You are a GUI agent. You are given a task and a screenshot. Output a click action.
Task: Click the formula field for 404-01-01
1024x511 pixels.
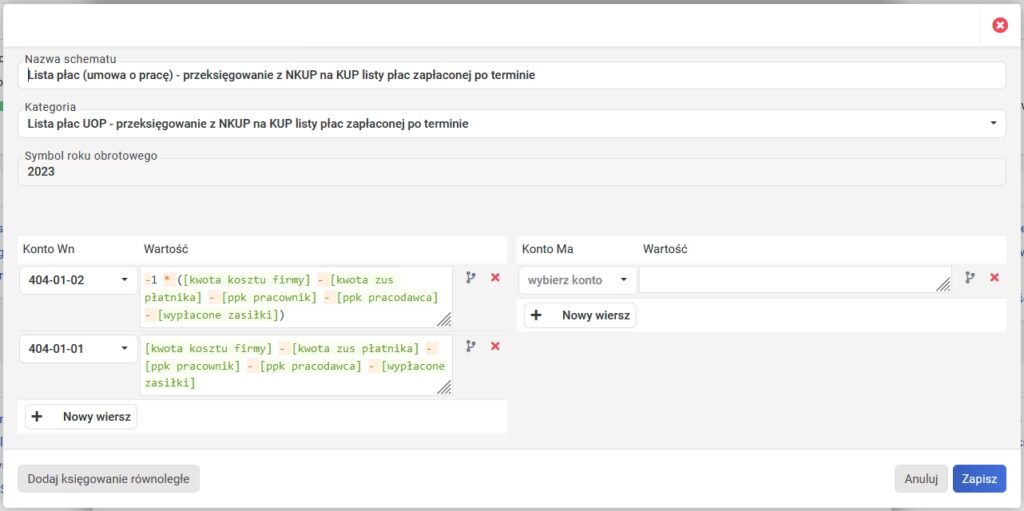click(295, 365)
